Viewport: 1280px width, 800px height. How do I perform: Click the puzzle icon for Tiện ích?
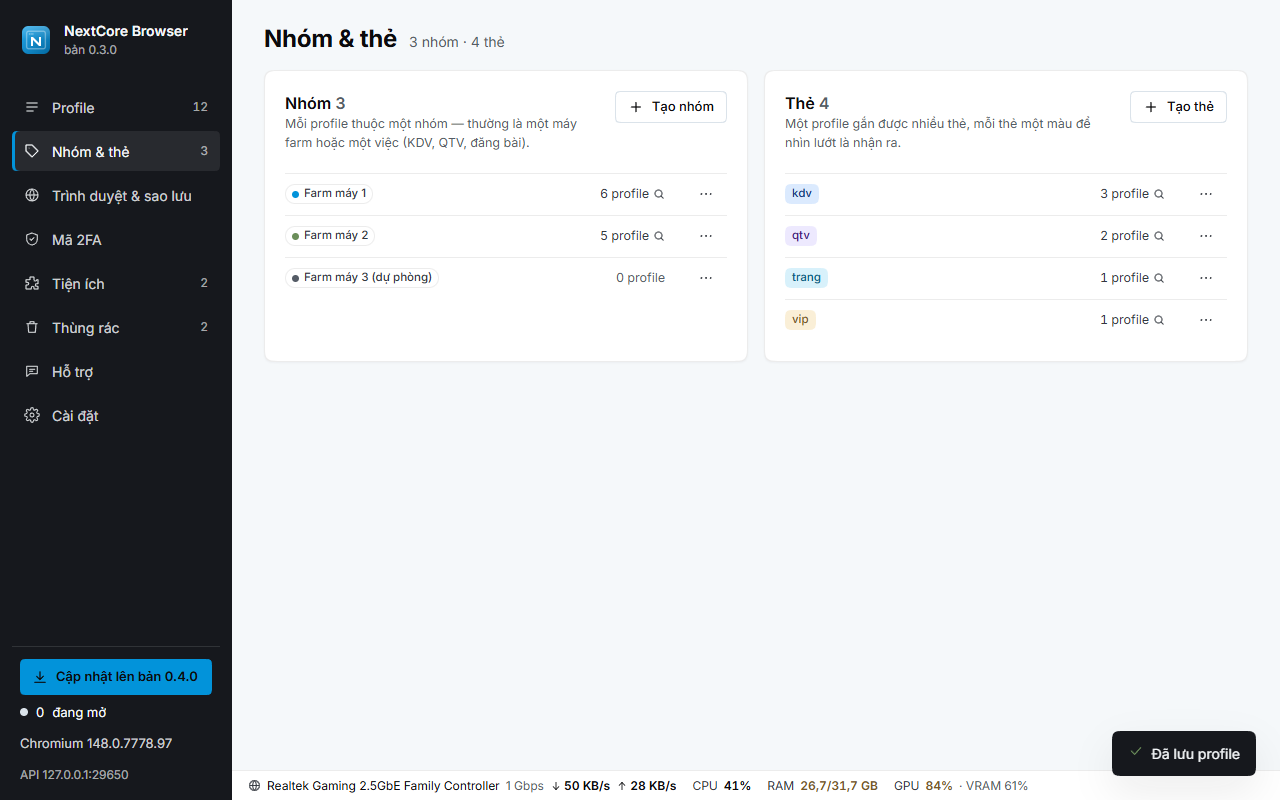point(32,283)
